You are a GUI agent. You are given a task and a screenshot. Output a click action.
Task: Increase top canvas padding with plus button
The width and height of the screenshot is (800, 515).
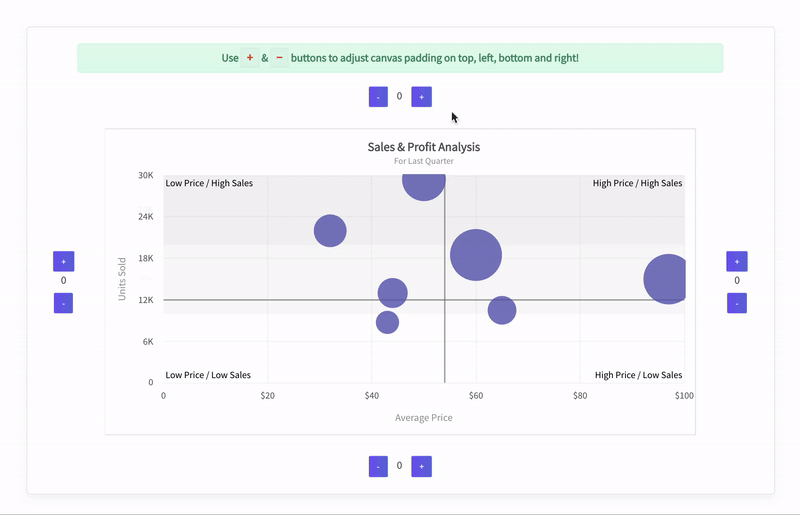coord(421,97)
